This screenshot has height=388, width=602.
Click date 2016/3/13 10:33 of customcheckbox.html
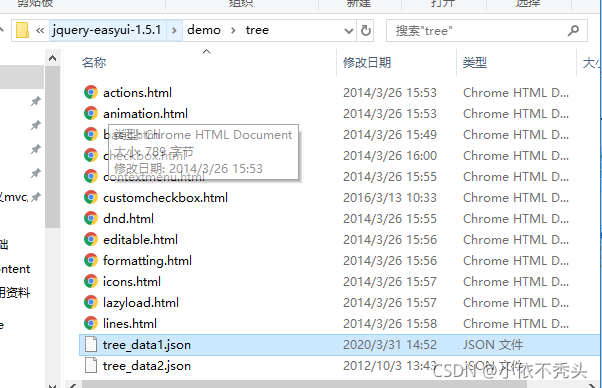click(x=390, y=198)
